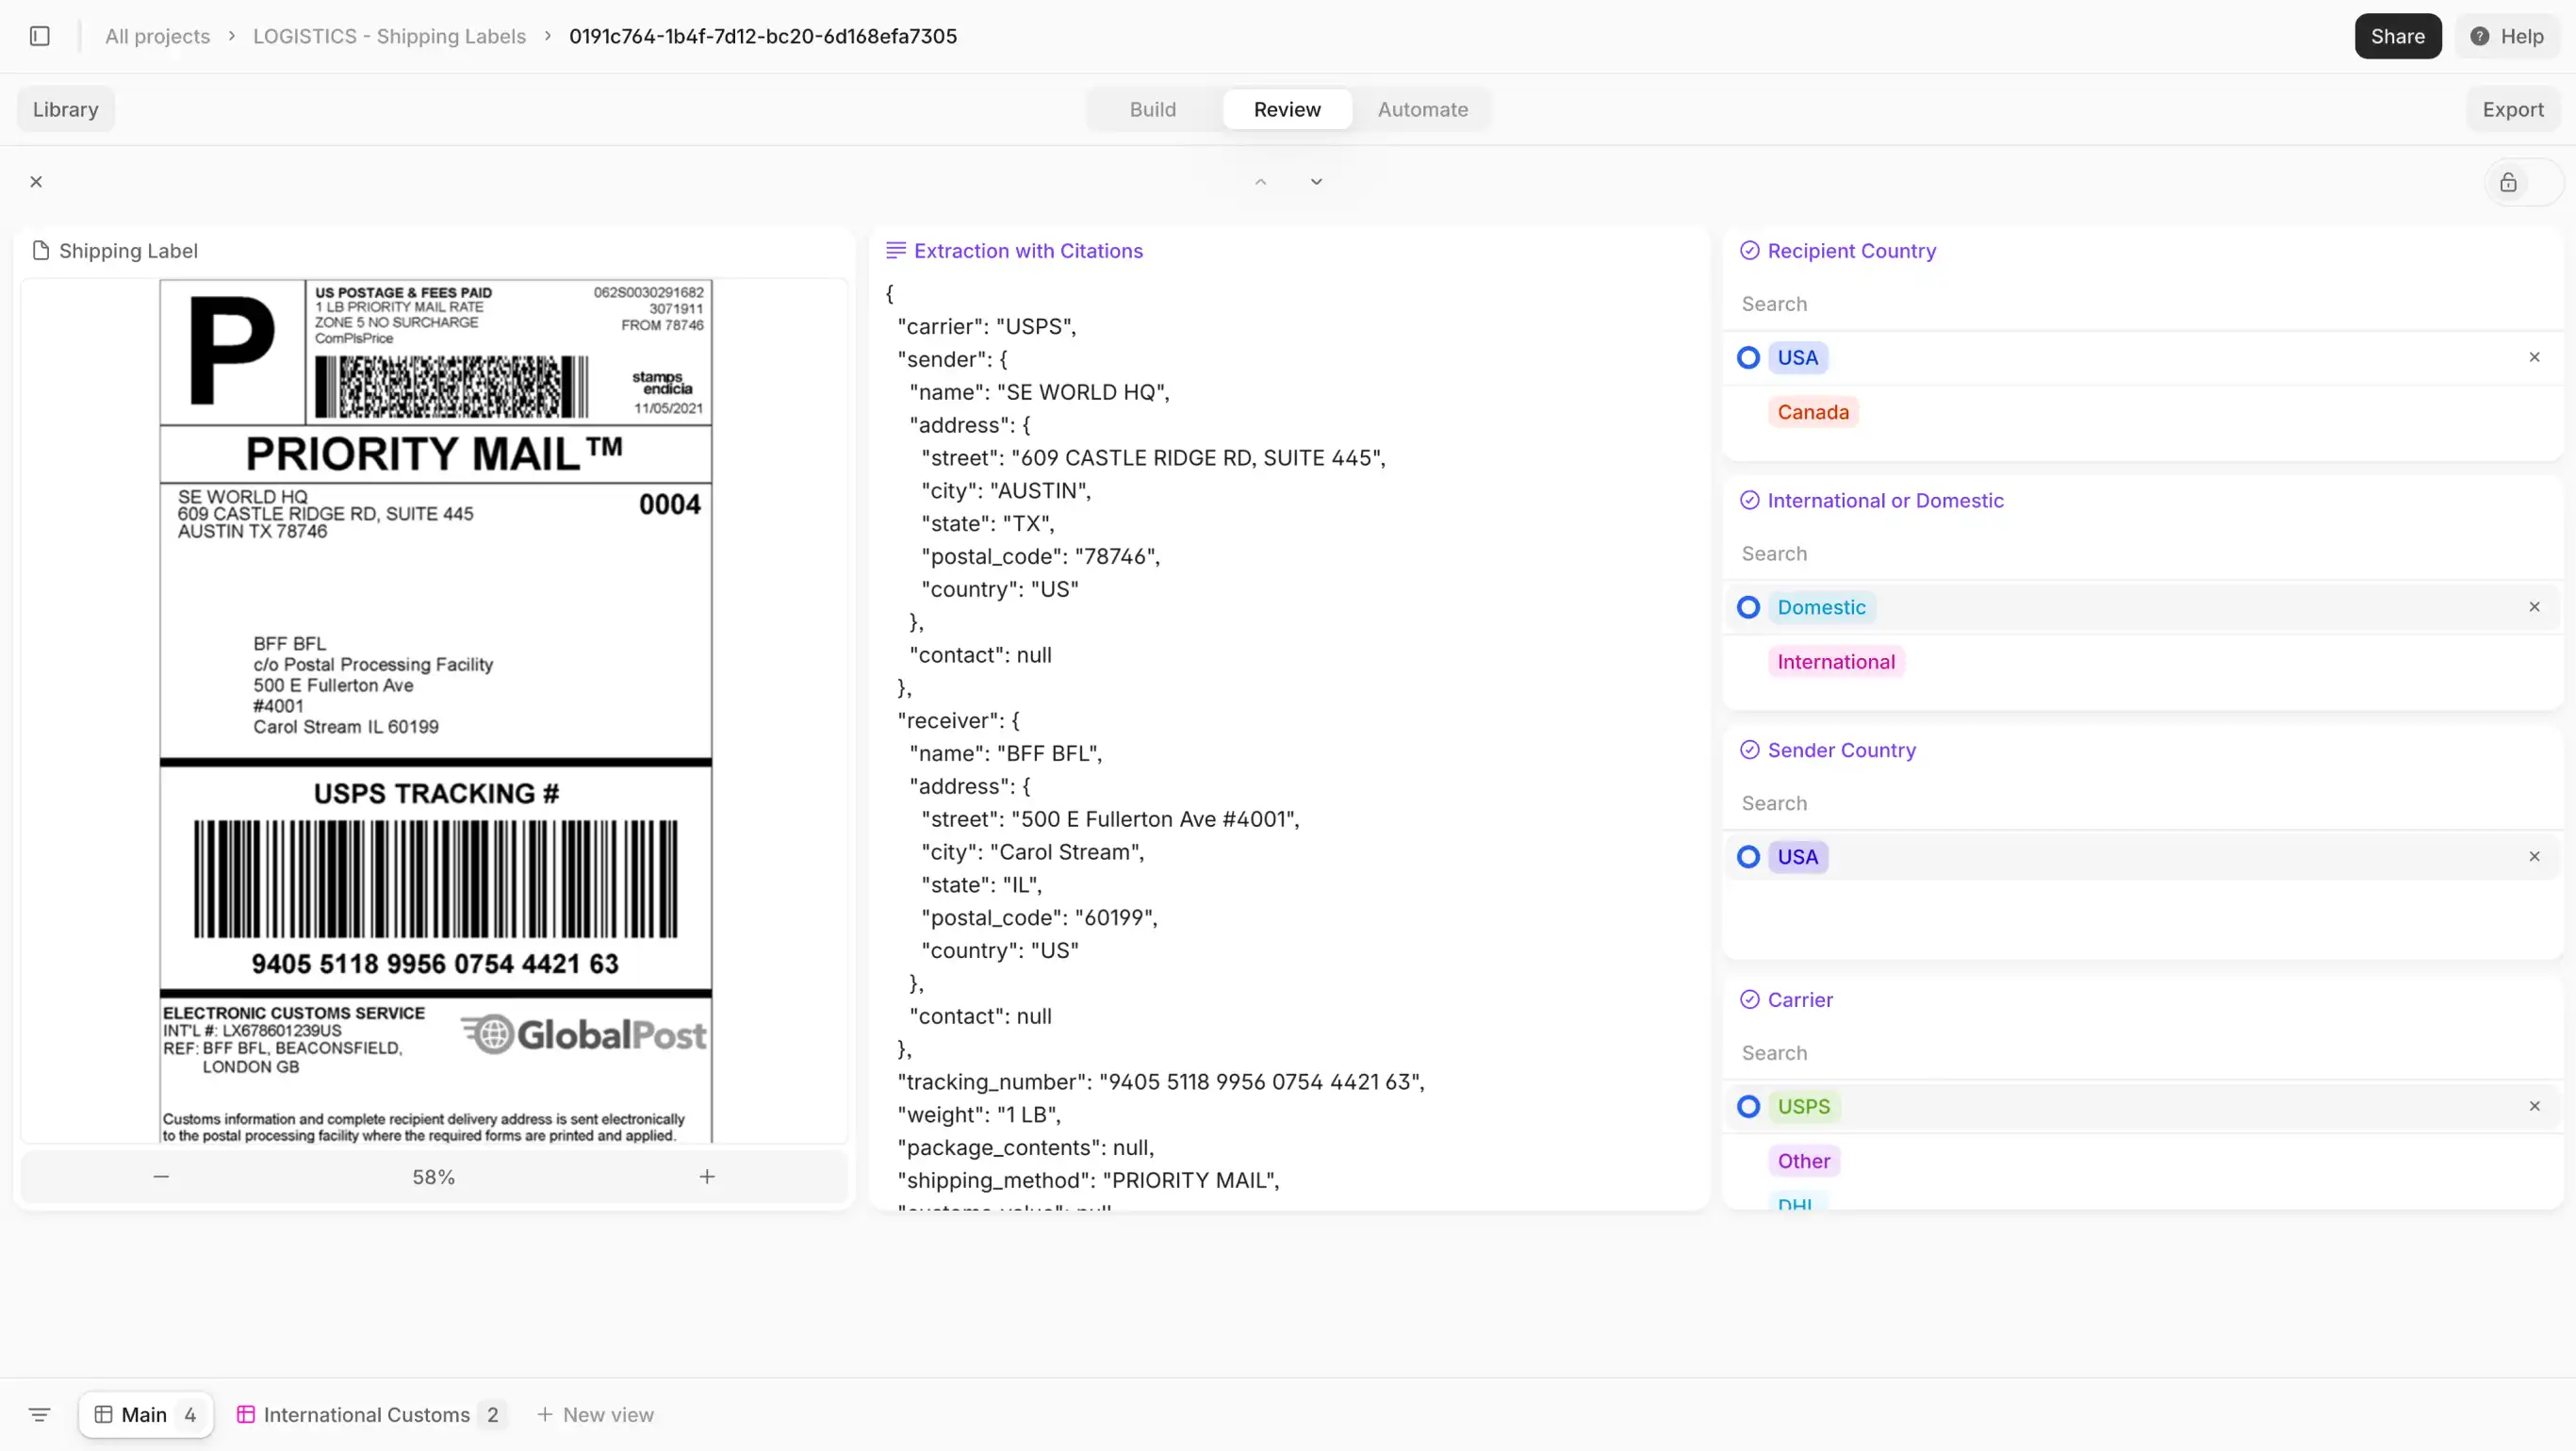
Task: Zoom out the shipping label with minus
Action: [x=161, y=1177]
